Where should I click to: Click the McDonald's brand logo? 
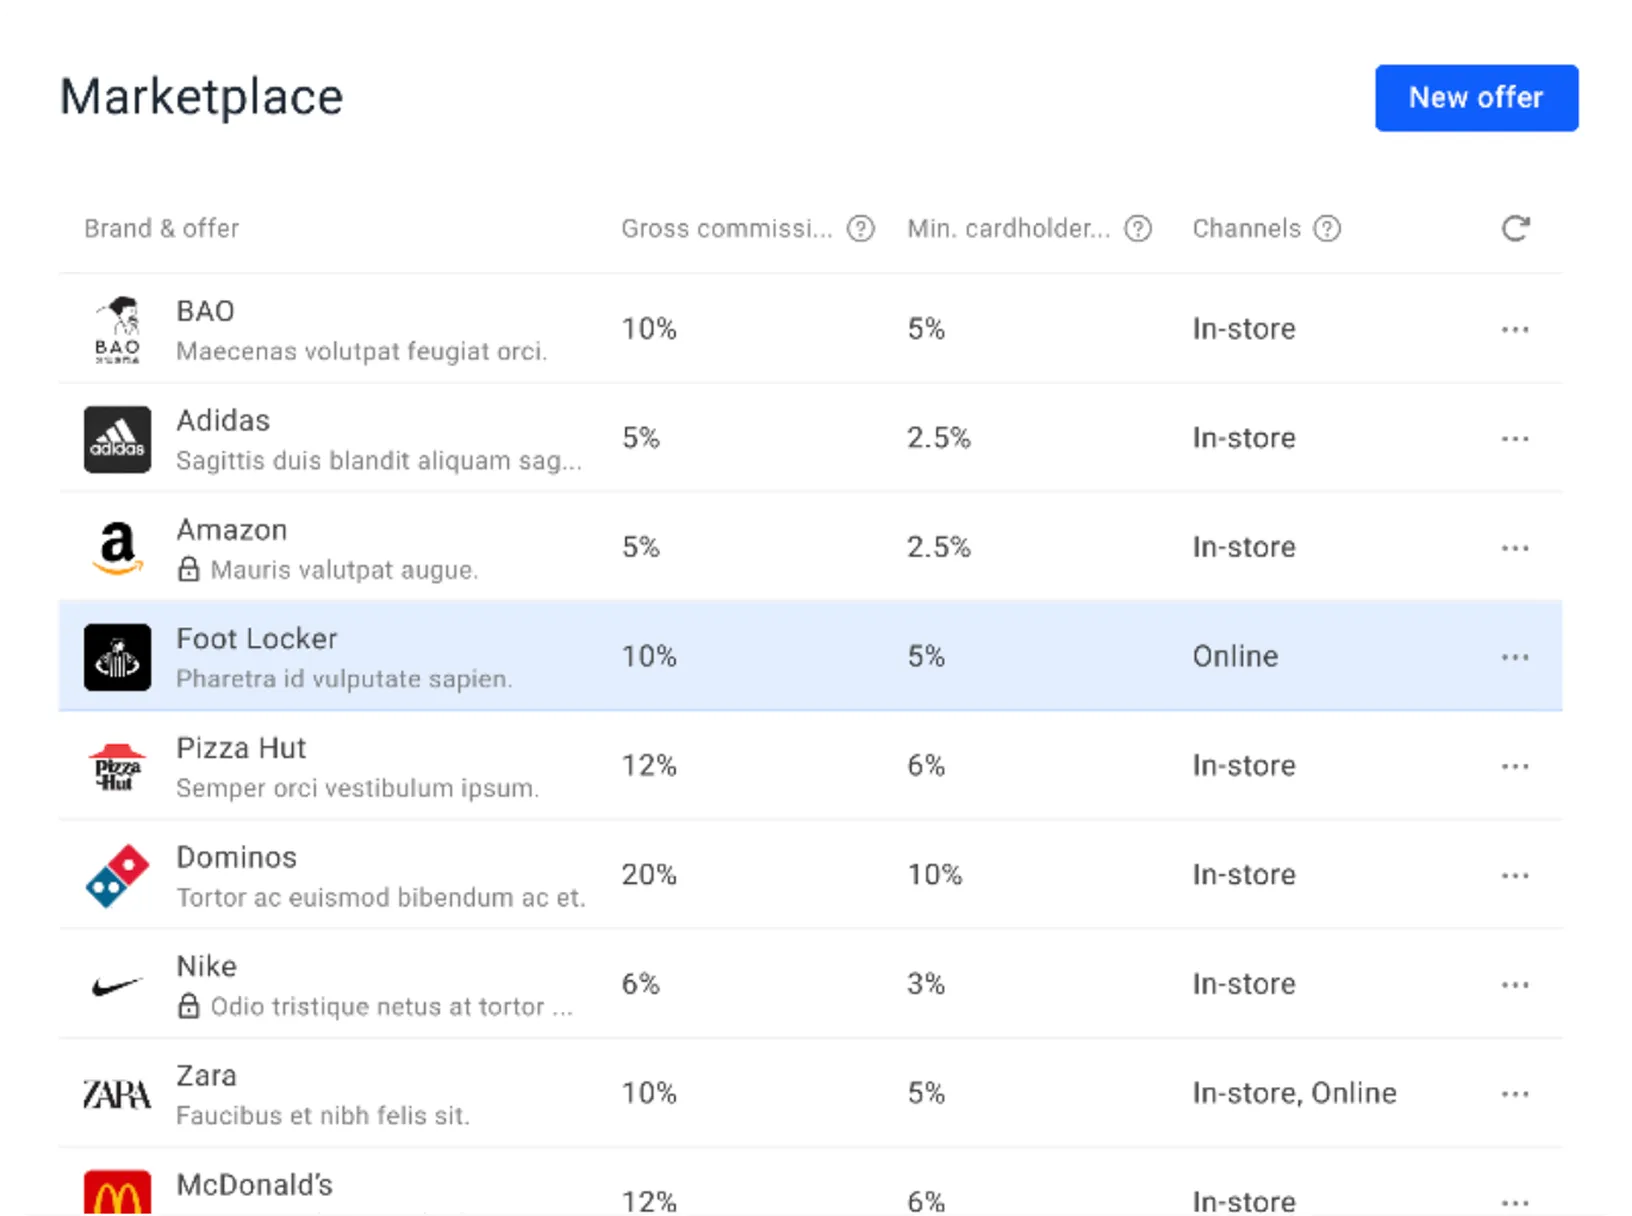coord(118,1192)
